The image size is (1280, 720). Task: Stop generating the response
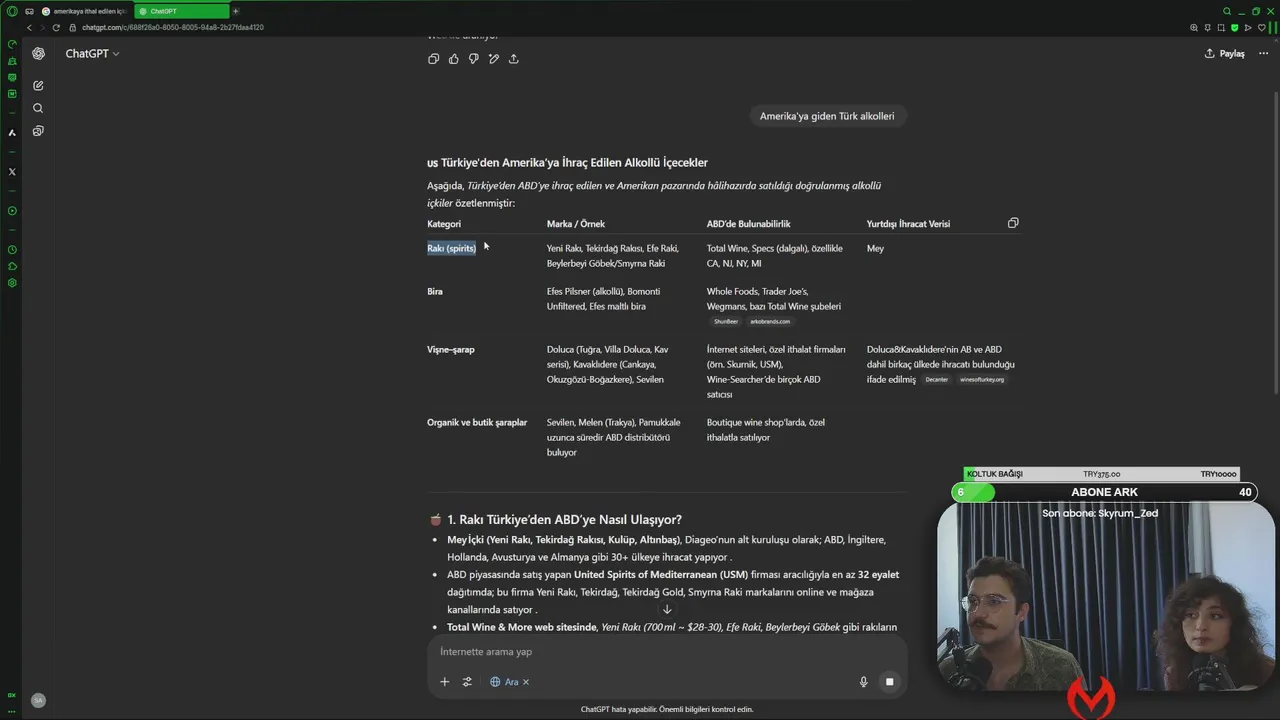(x=889, y=682)
